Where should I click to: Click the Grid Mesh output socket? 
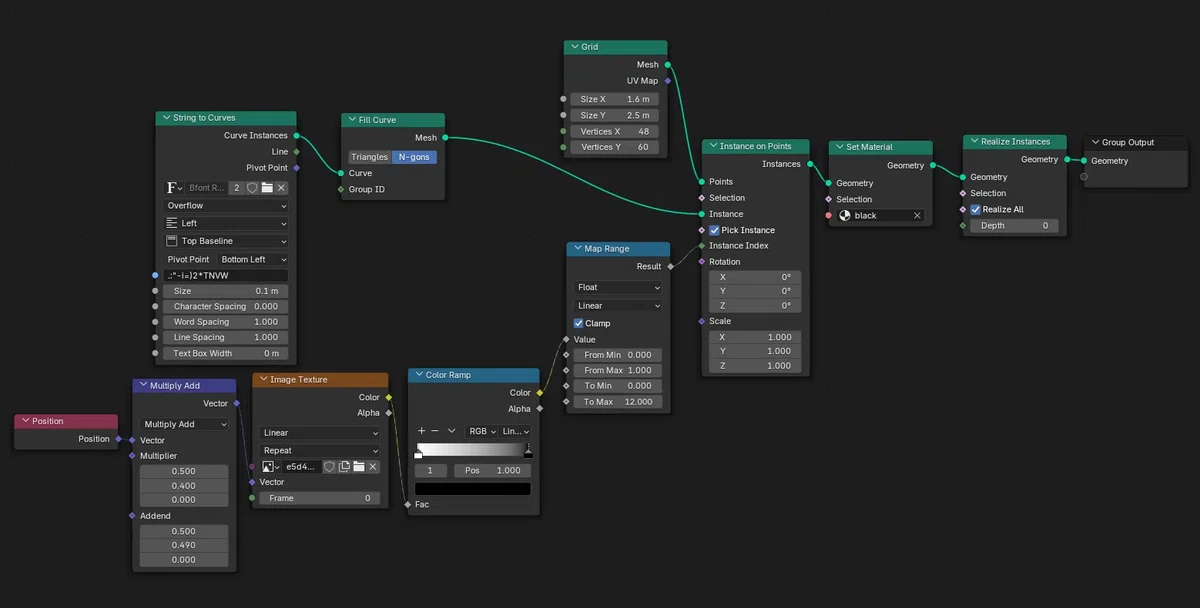point(667,65)
